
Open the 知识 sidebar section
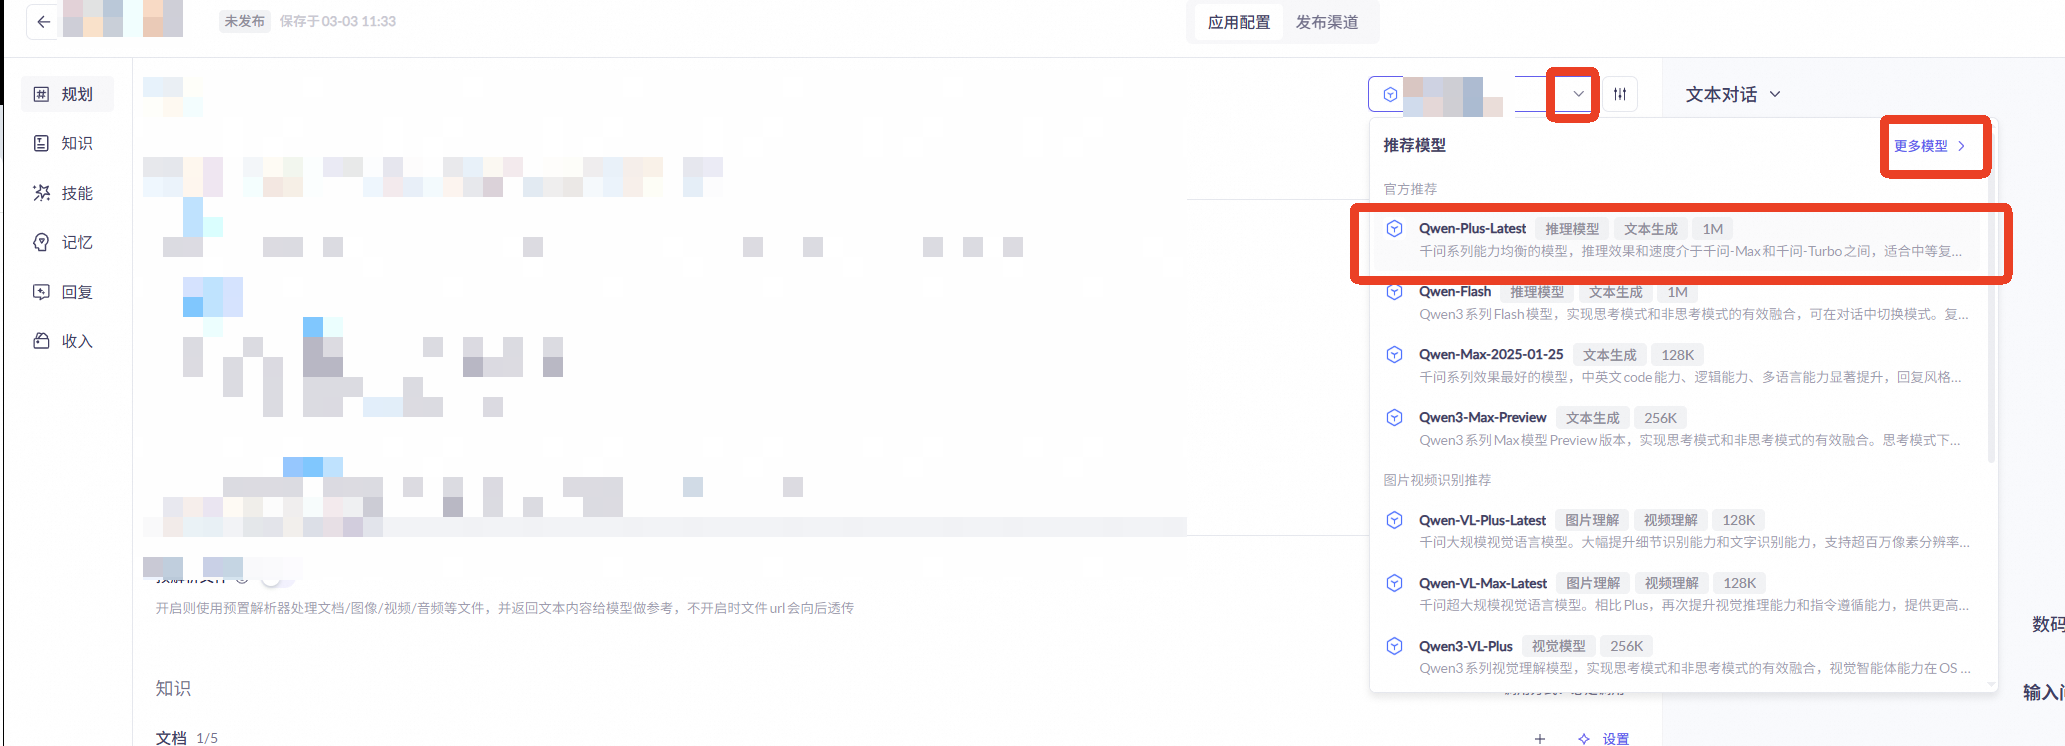point(67,143)
